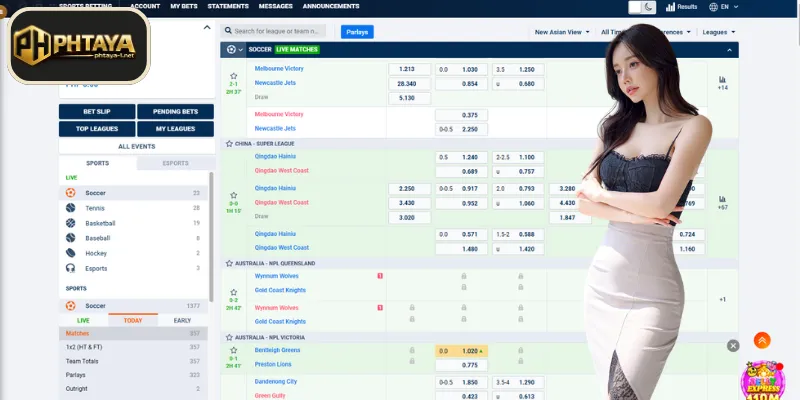Bet Melbourne Victory at odds 1.213

click(x=410, y=69)
